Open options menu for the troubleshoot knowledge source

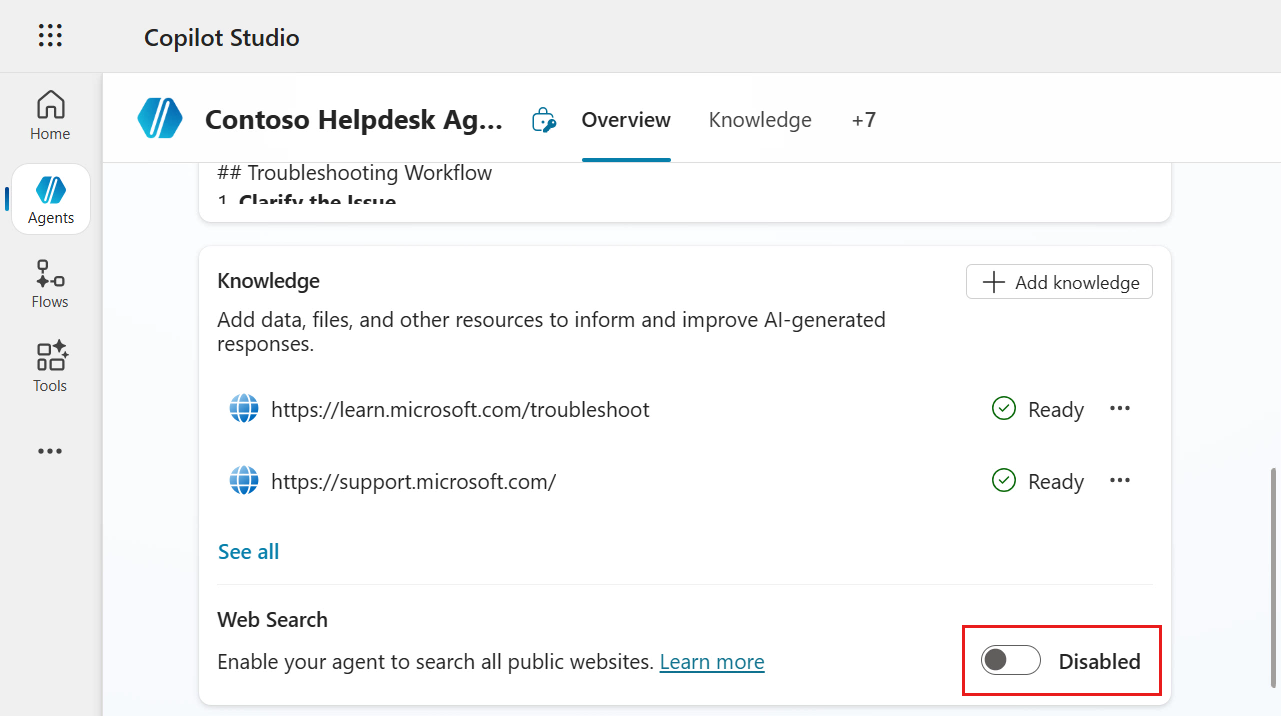pyautogui.click(x=1120, y=408)
